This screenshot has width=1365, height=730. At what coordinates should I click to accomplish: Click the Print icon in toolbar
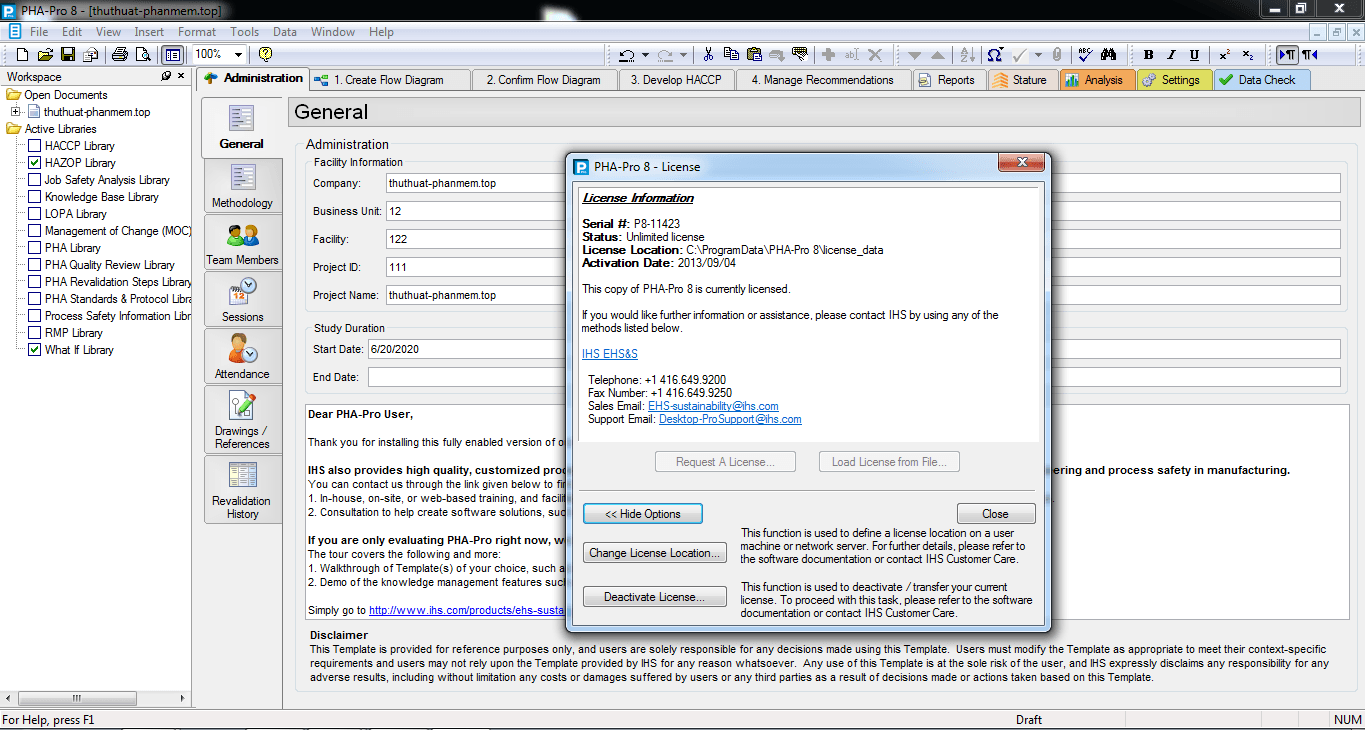[x=119, y=55]
